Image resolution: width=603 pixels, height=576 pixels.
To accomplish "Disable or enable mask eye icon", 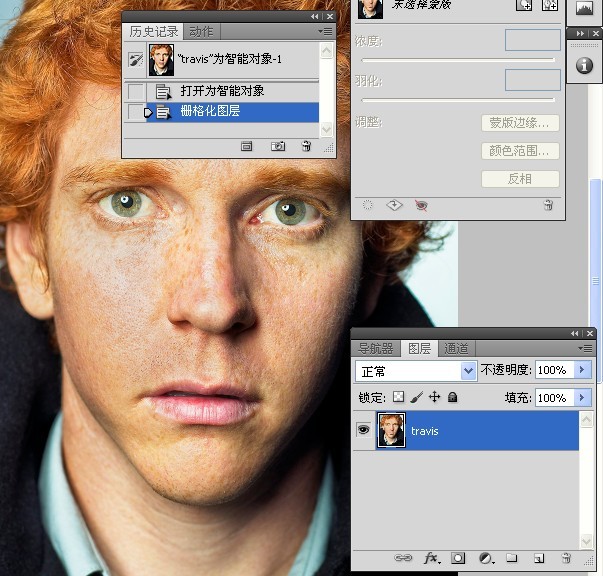I will click(x=421, y=205).
